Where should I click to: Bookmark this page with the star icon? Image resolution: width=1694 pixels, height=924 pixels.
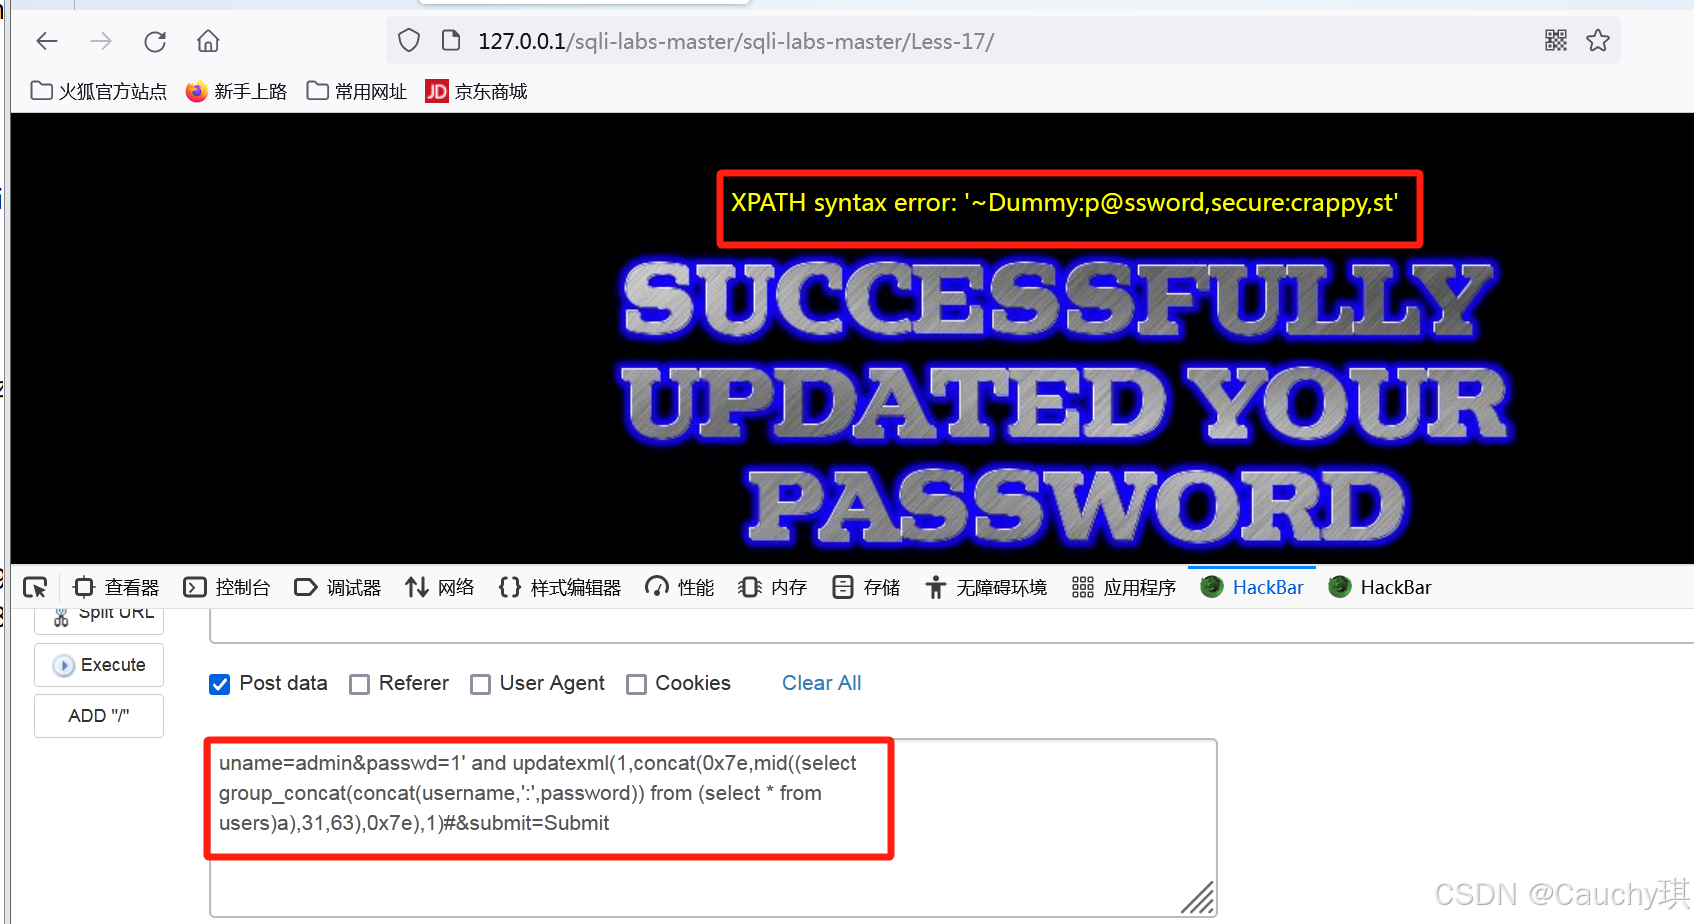[1598, 41]
